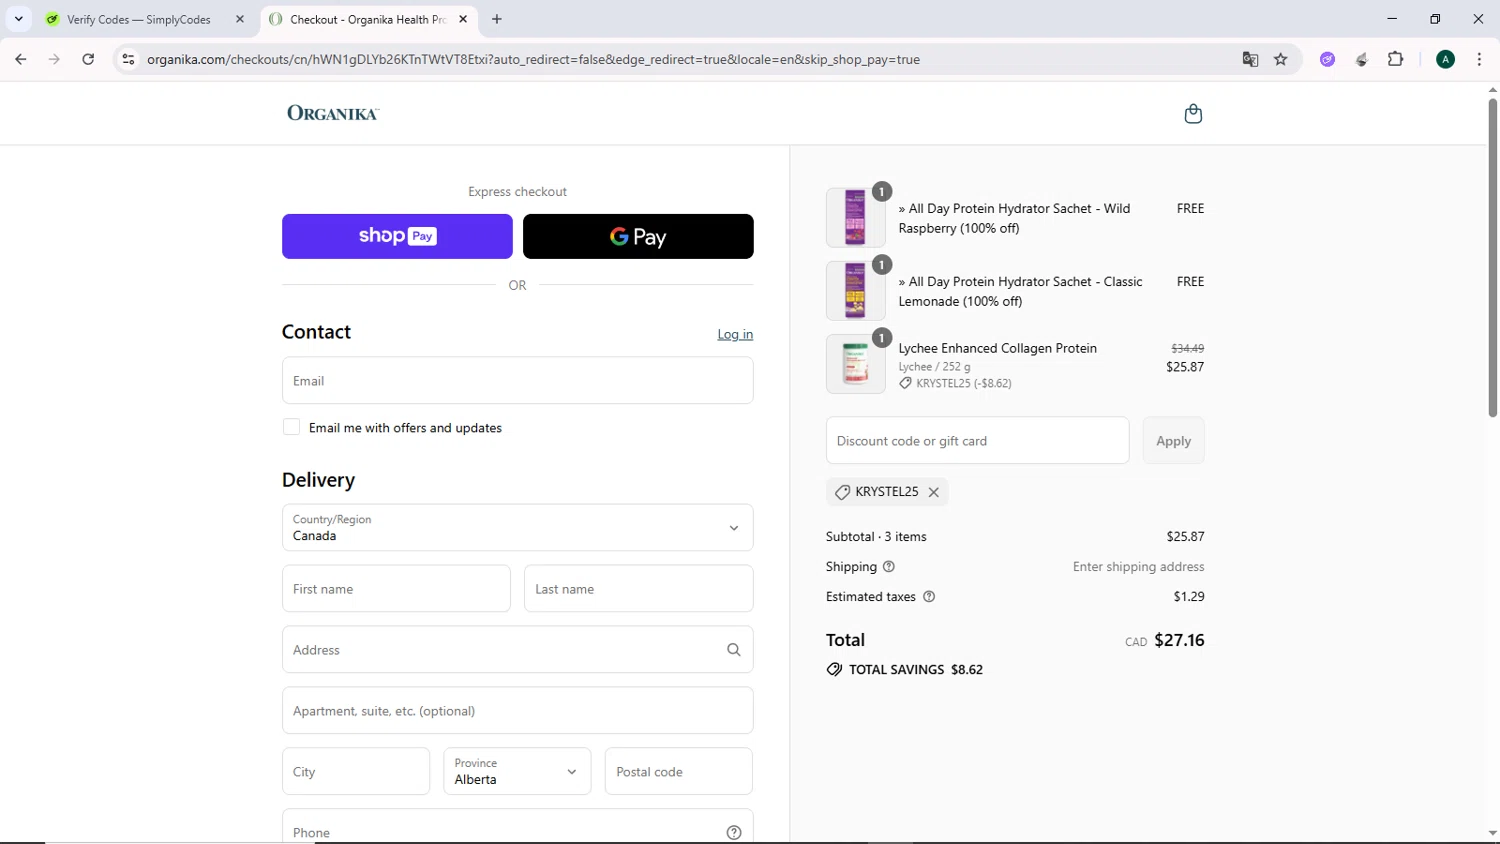Image resolution: width=1500 pixels, height=844 pixels.
Task: Click the Apply discount button
Action: 1174,441
